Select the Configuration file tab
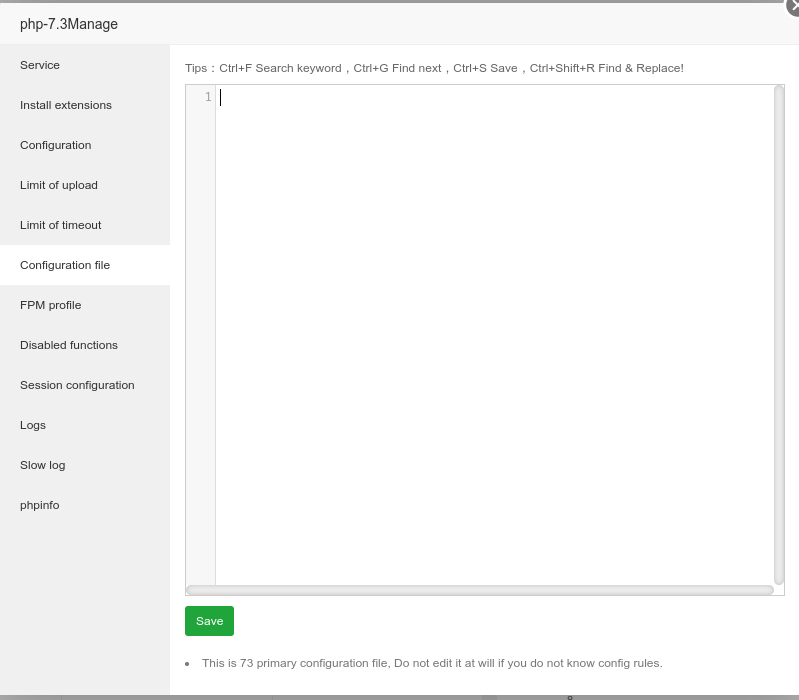 65,265
